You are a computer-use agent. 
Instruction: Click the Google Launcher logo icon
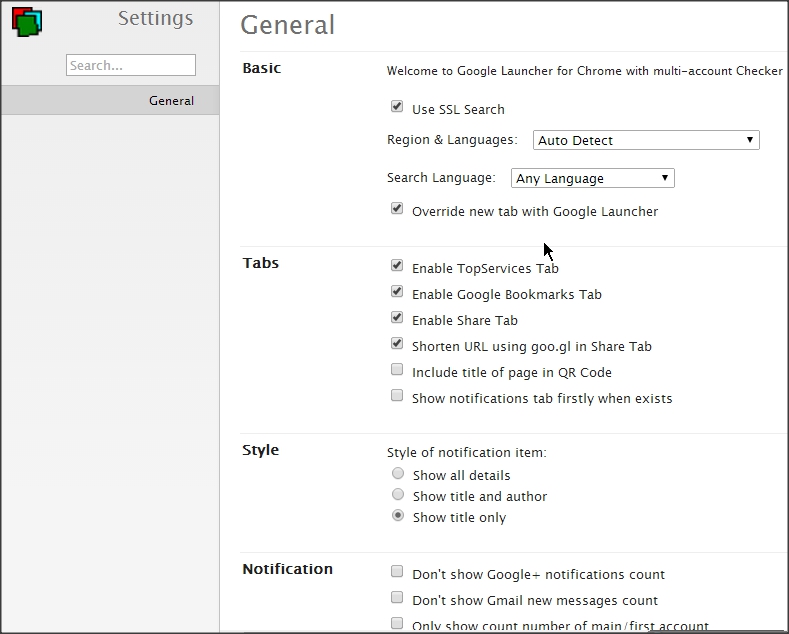27,21
